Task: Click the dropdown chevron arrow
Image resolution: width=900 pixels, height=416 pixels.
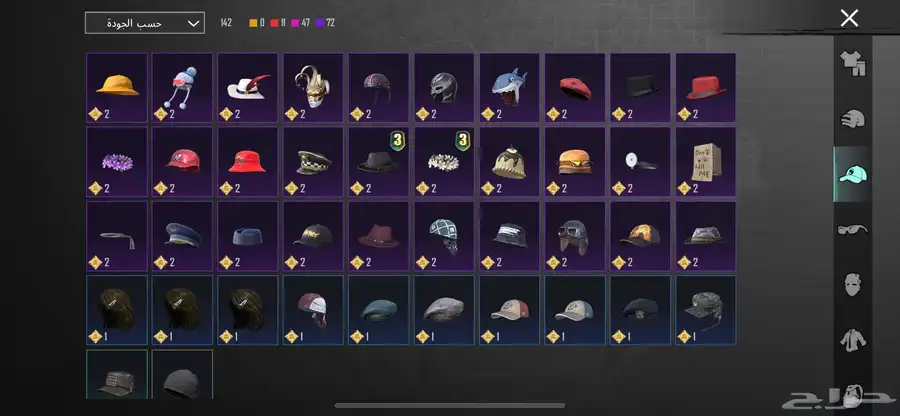Action: coord(193,24)
